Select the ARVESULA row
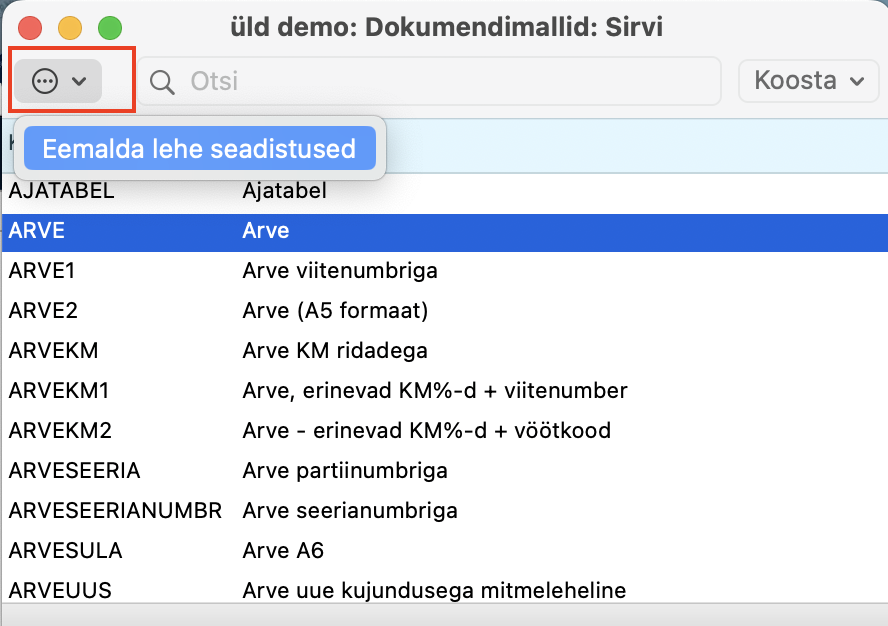This screenshot has width=888, height=626. [x=65, y=551]
